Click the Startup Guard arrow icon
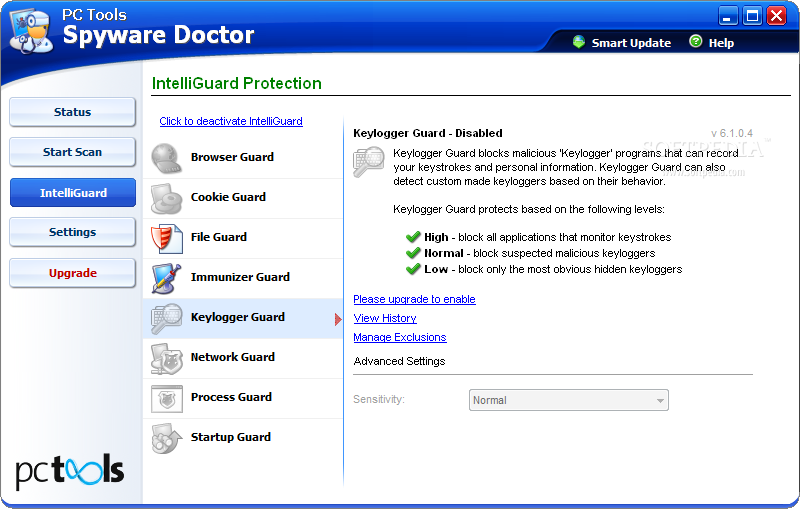This screenshot has width=800, height=509. click(x=166, y=438)
